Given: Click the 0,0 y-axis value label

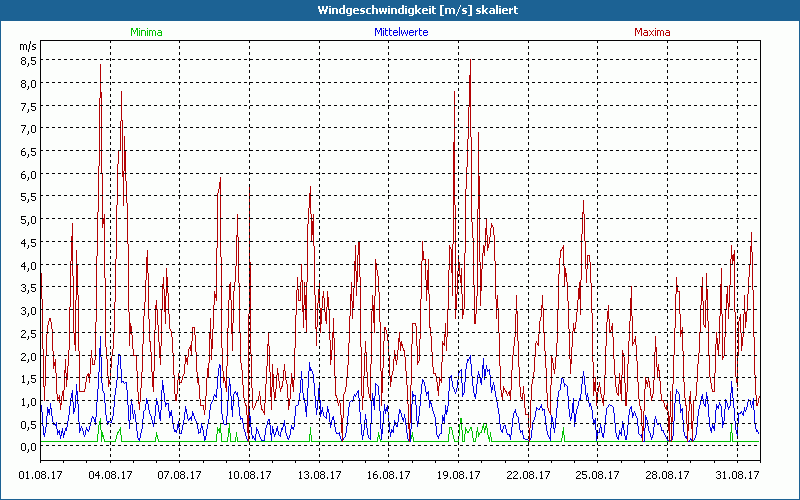Looking at the screenshot, I should coord(28,447).
